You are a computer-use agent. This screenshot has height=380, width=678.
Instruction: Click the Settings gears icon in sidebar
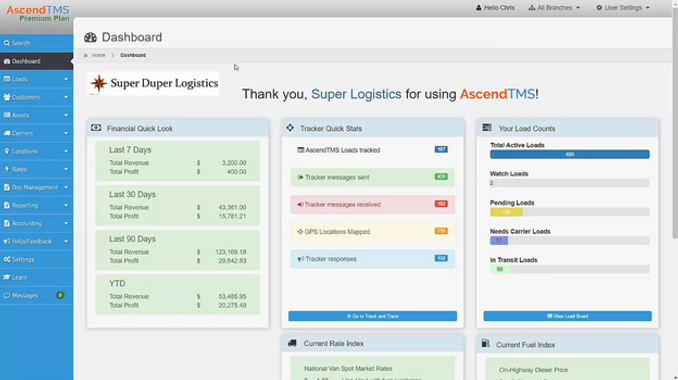pos(7,259)
